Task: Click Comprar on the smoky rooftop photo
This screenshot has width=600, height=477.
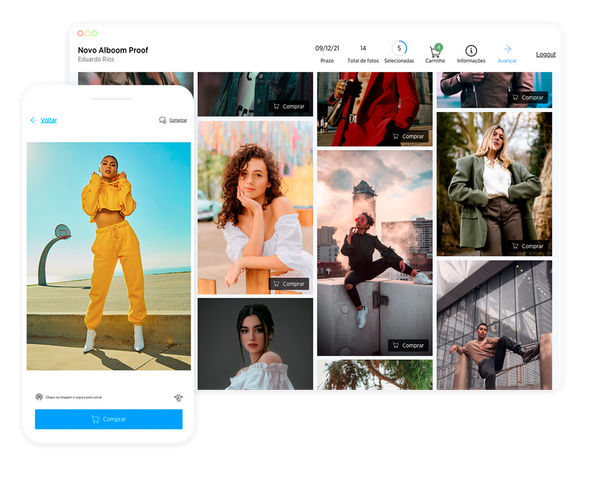Action: [x=408, y=345]
